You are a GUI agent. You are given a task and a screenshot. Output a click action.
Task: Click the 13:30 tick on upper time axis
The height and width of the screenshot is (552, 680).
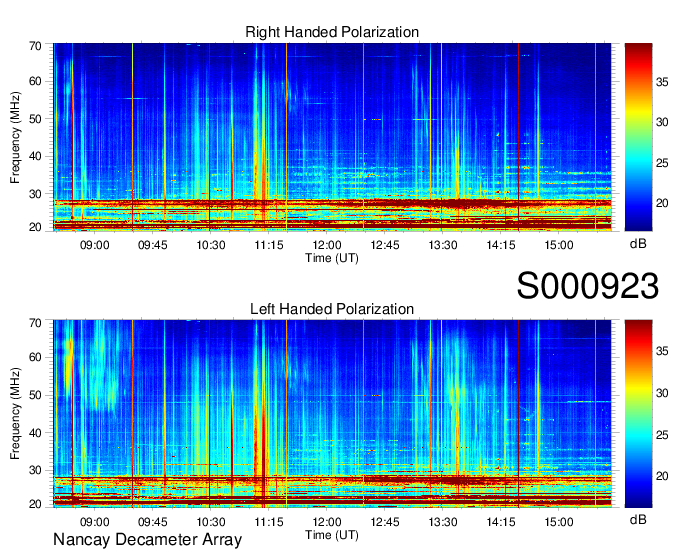pos(443,245)
